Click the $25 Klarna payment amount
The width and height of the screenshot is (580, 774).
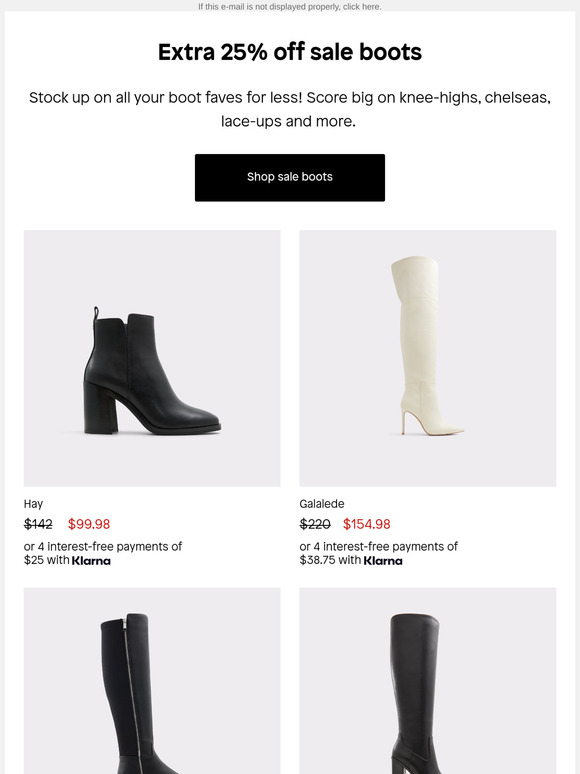pos(34,560)
